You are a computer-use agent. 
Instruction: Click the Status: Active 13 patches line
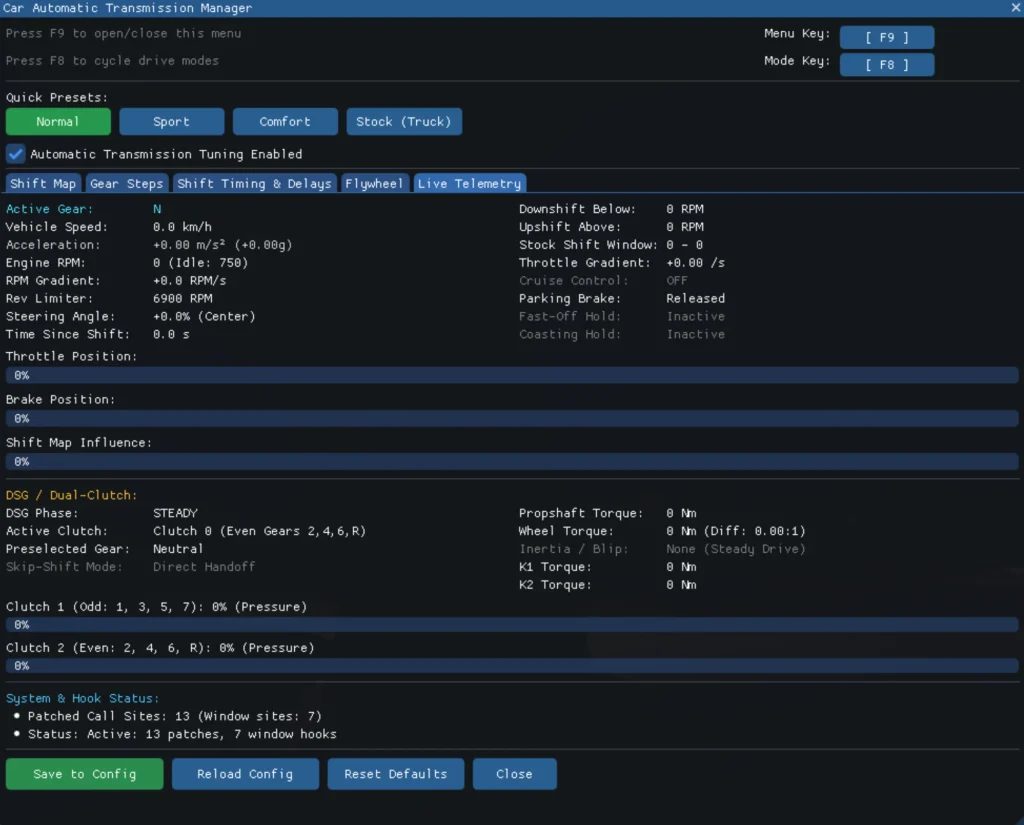tap(182, 734)
